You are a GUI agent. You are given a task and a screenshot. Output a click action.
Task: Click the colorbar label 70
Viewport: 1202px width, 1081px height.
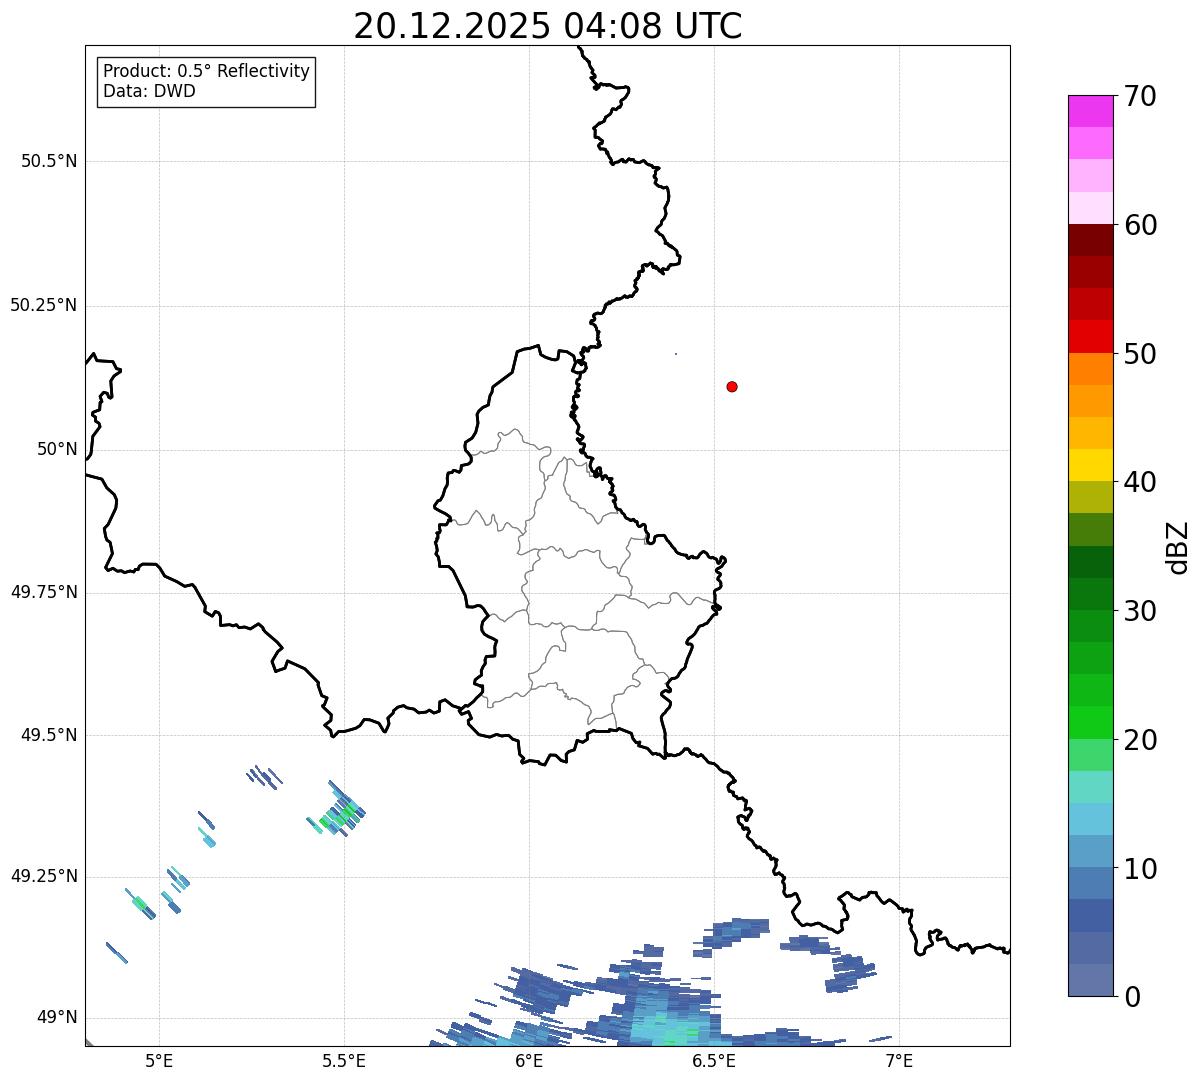coord(1140,96)
